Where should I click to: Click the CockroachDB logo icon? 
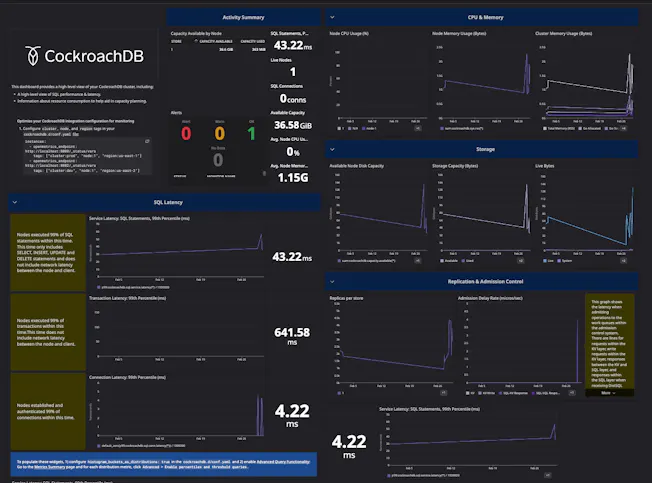(33, 56)
